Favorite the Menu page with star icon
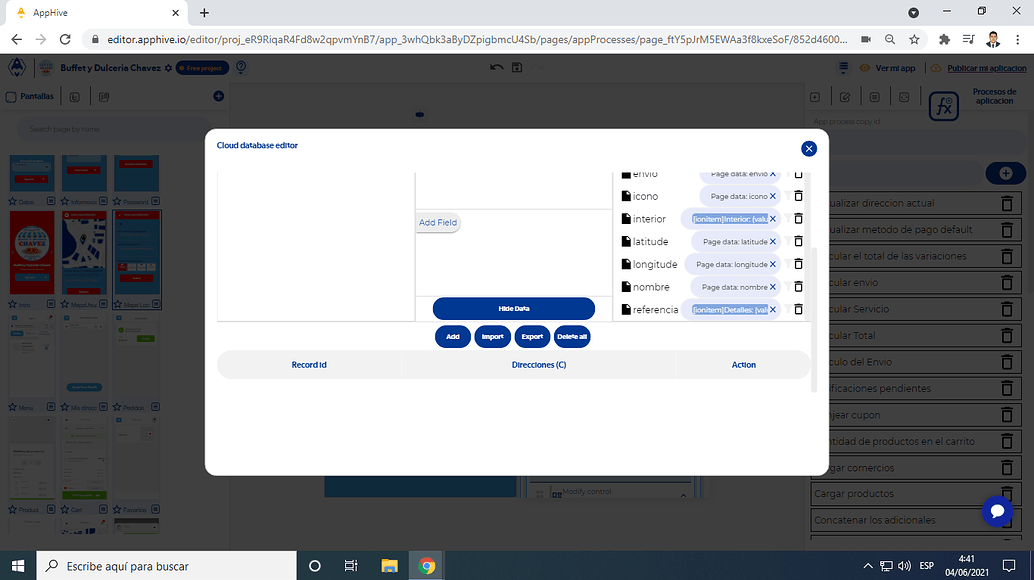Viewport: 1034px width, 580px height. coord(13,407)
